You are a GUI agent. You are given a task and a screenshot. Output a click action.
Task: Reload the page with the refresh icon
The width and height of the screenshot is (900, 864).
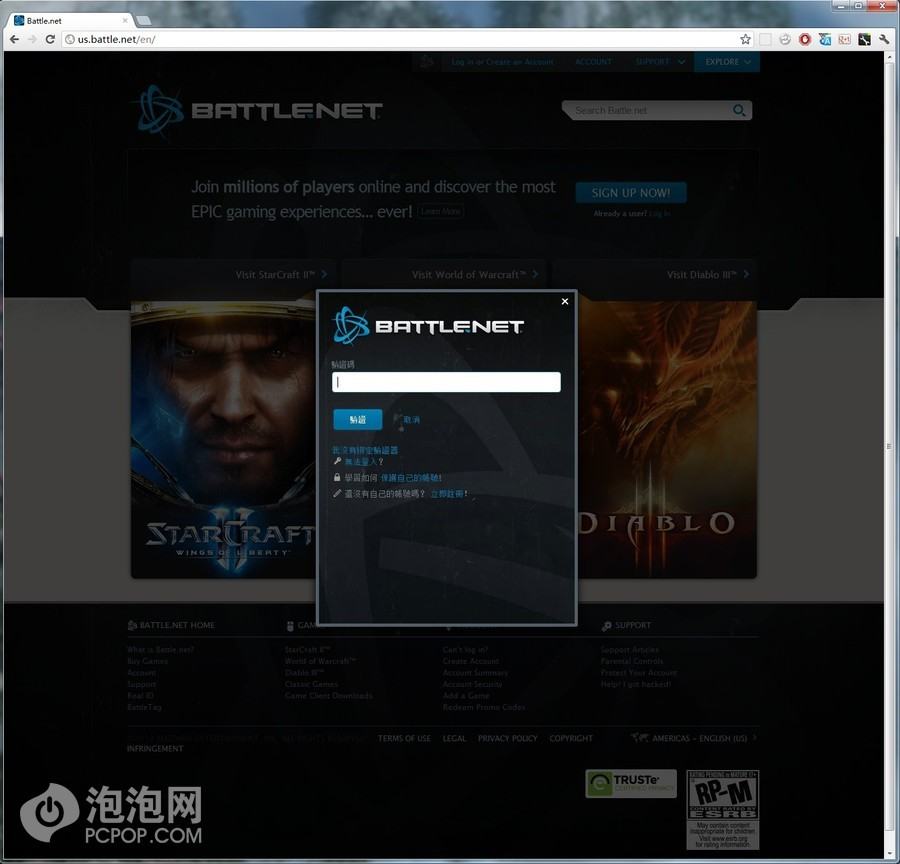(50, 39)
